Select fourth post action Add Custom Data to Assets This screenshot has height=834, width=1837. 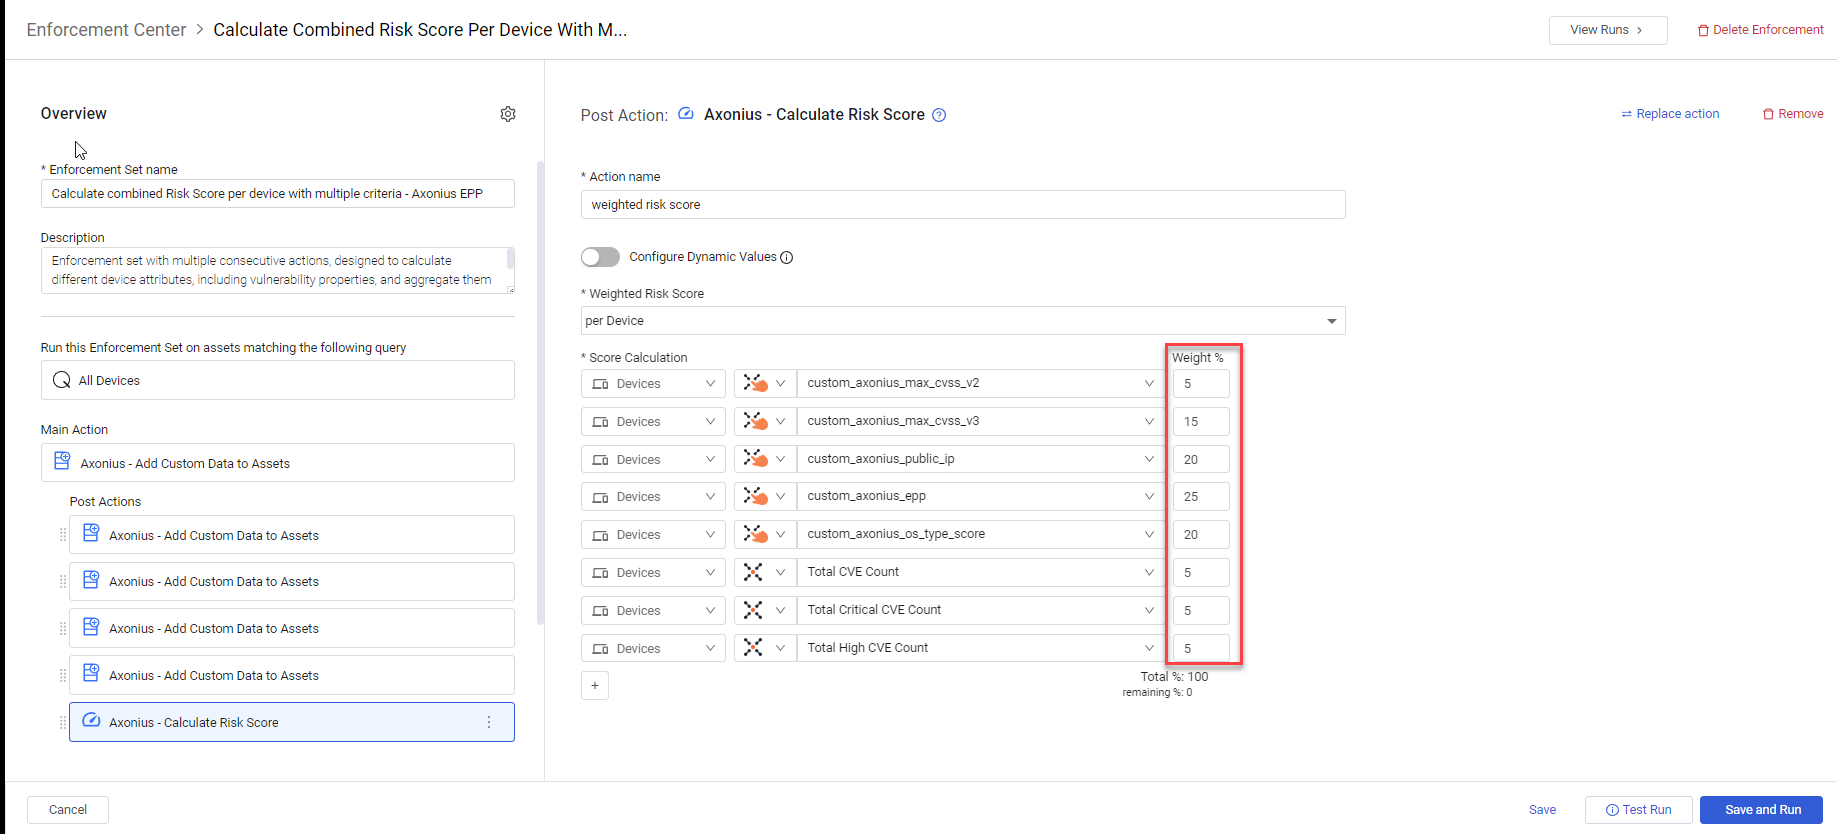[x=292, y=675]
